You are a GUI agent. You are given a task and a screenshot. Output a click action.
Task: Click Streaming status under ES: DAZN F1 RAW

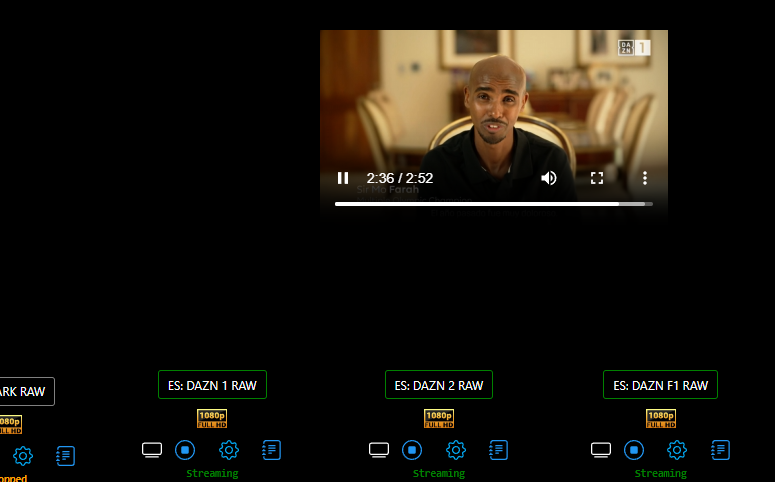pyautogui.click(x=661, y=474)
